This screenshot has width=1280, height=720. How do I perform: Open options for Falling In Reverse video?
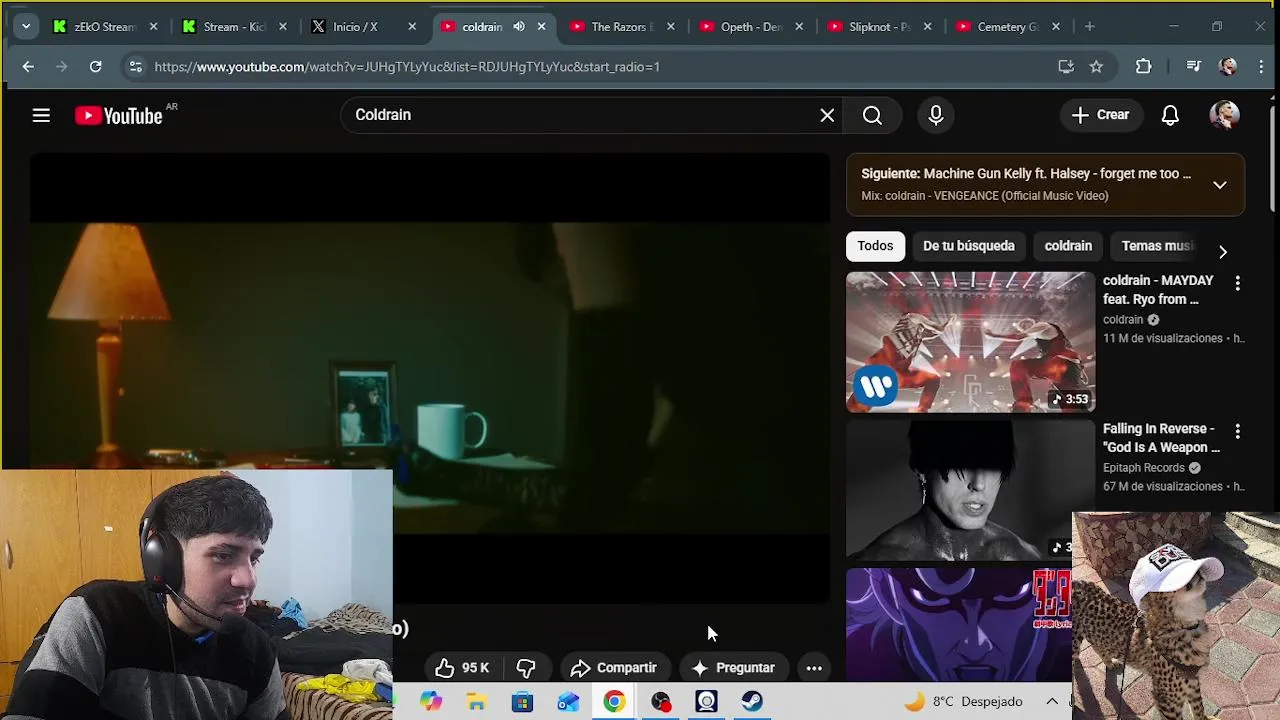tap(1237, 432)
